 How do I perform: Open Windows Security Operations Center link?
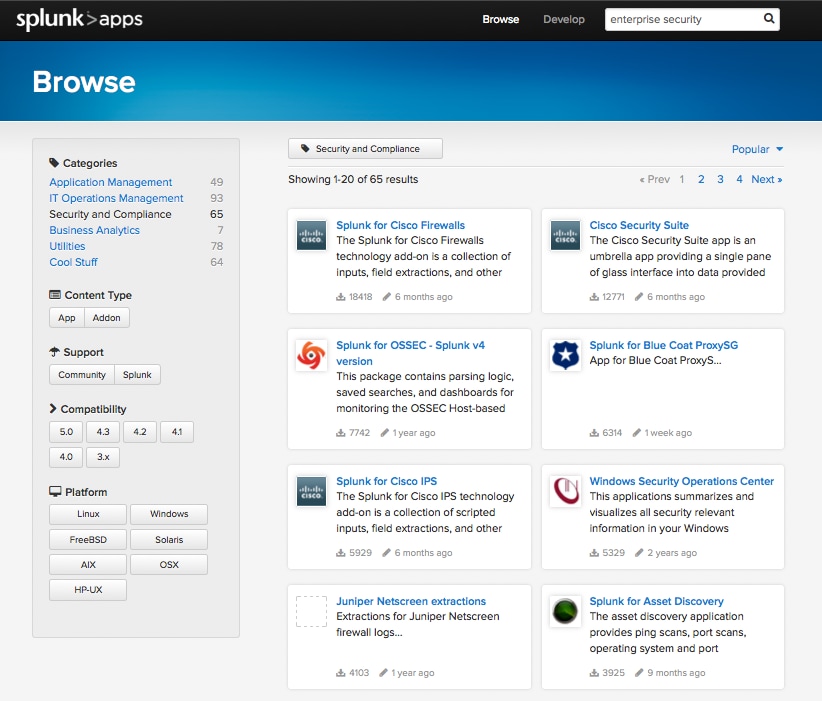point(682,481)
